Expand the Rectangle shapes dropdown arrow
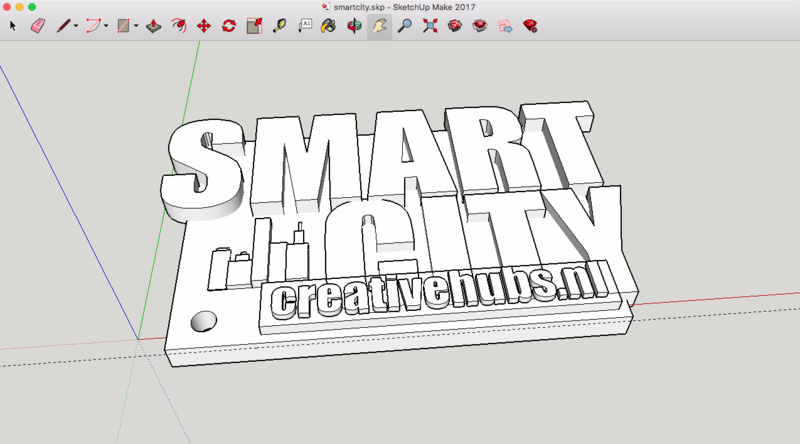 click(135, 26)
